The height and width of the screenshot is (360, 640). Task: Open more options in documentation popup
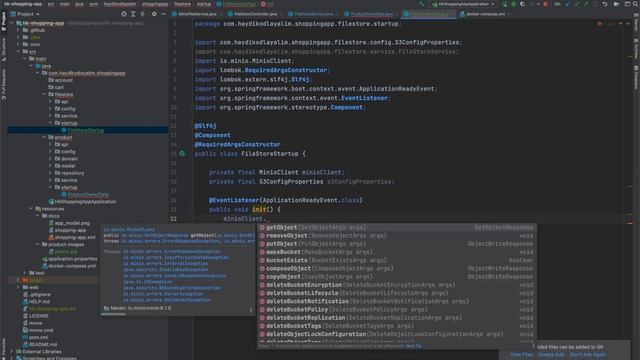pos(251,309)
